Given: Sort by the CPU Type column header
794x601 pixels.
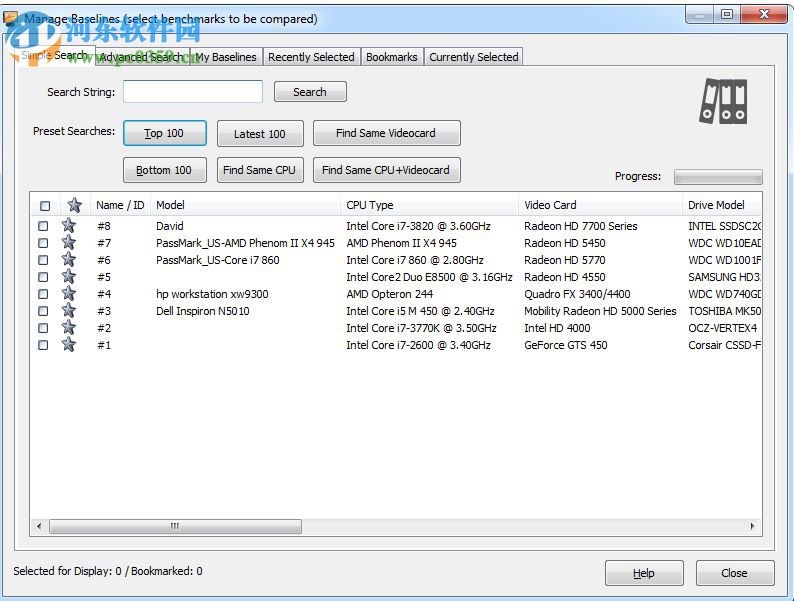Looking at the screenshot, I should [430, 205].
